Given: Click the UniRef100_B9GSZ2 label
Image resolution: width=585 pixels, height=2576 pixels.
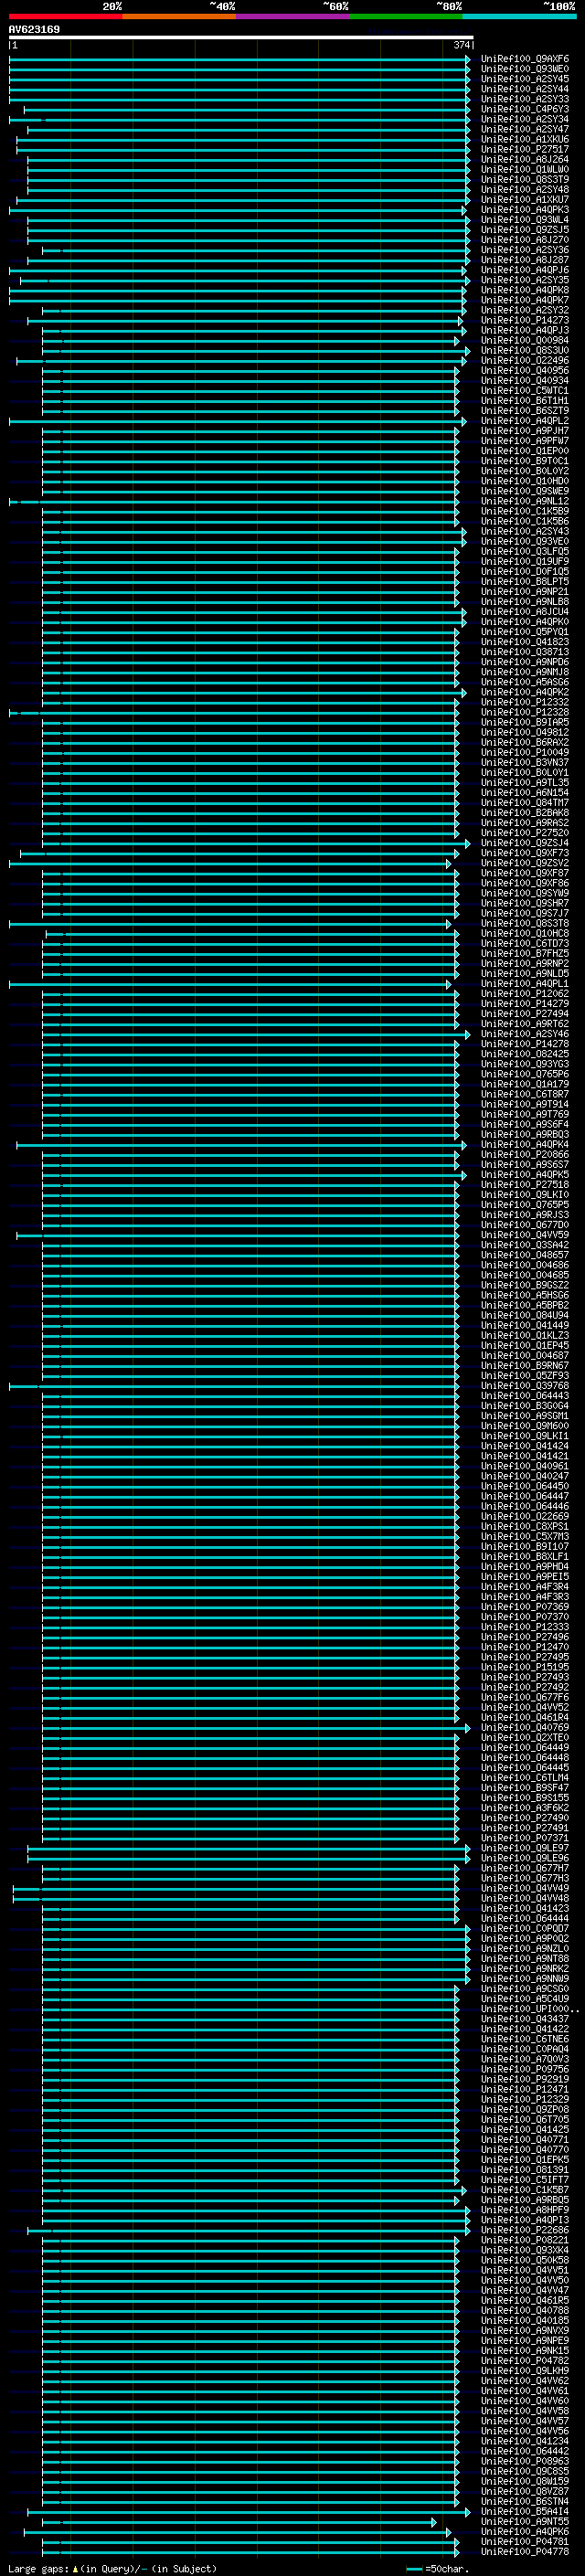Looking at the screenshot, I should tap(524, 1285).
